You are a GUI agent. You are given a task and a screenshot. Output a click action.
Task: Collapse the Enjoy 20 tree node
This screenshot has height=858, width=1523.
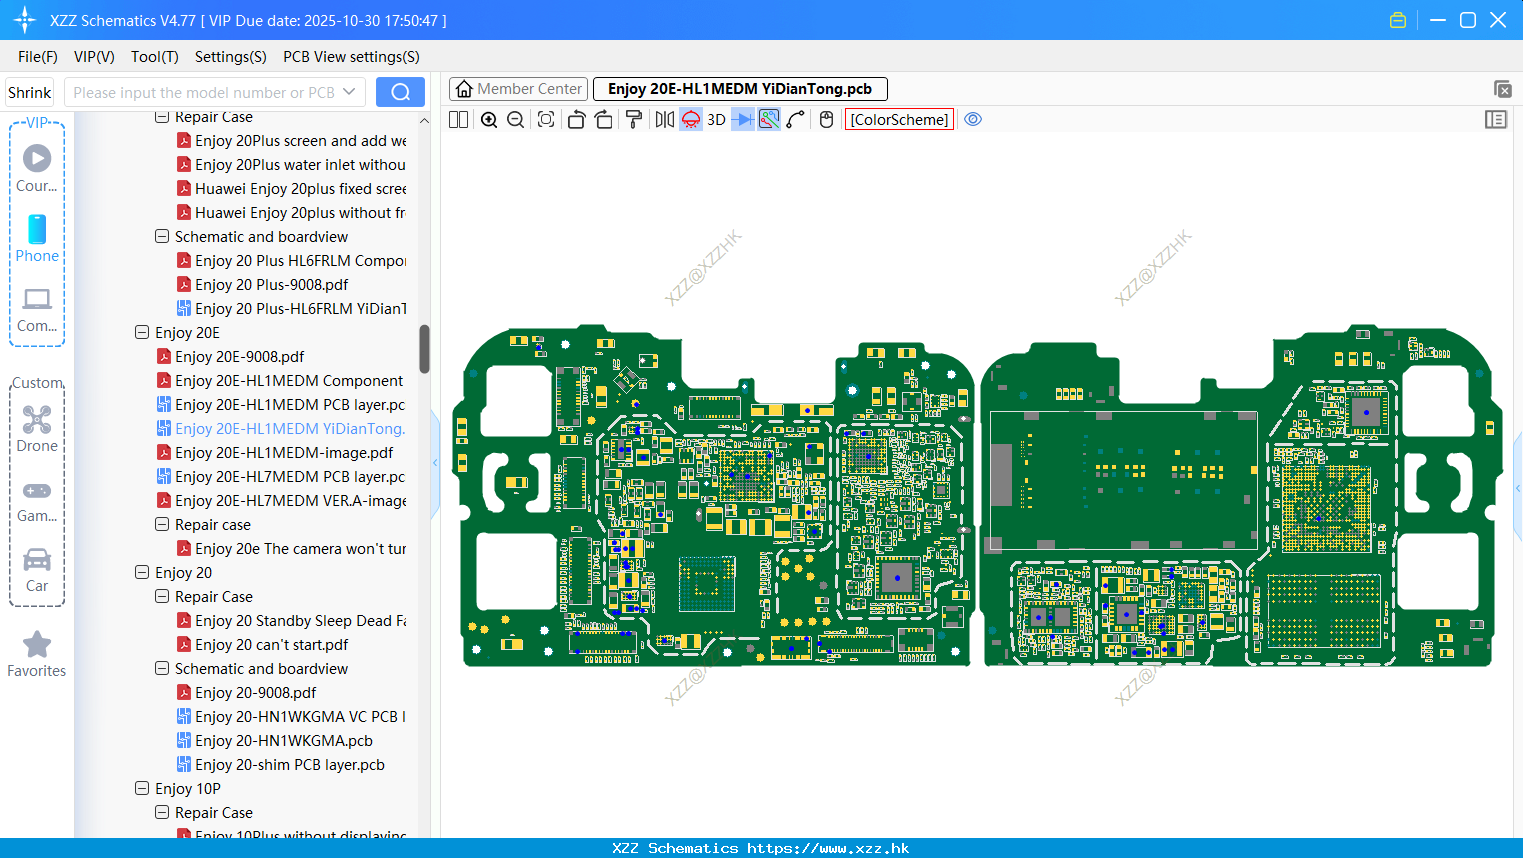click(142, 572)
